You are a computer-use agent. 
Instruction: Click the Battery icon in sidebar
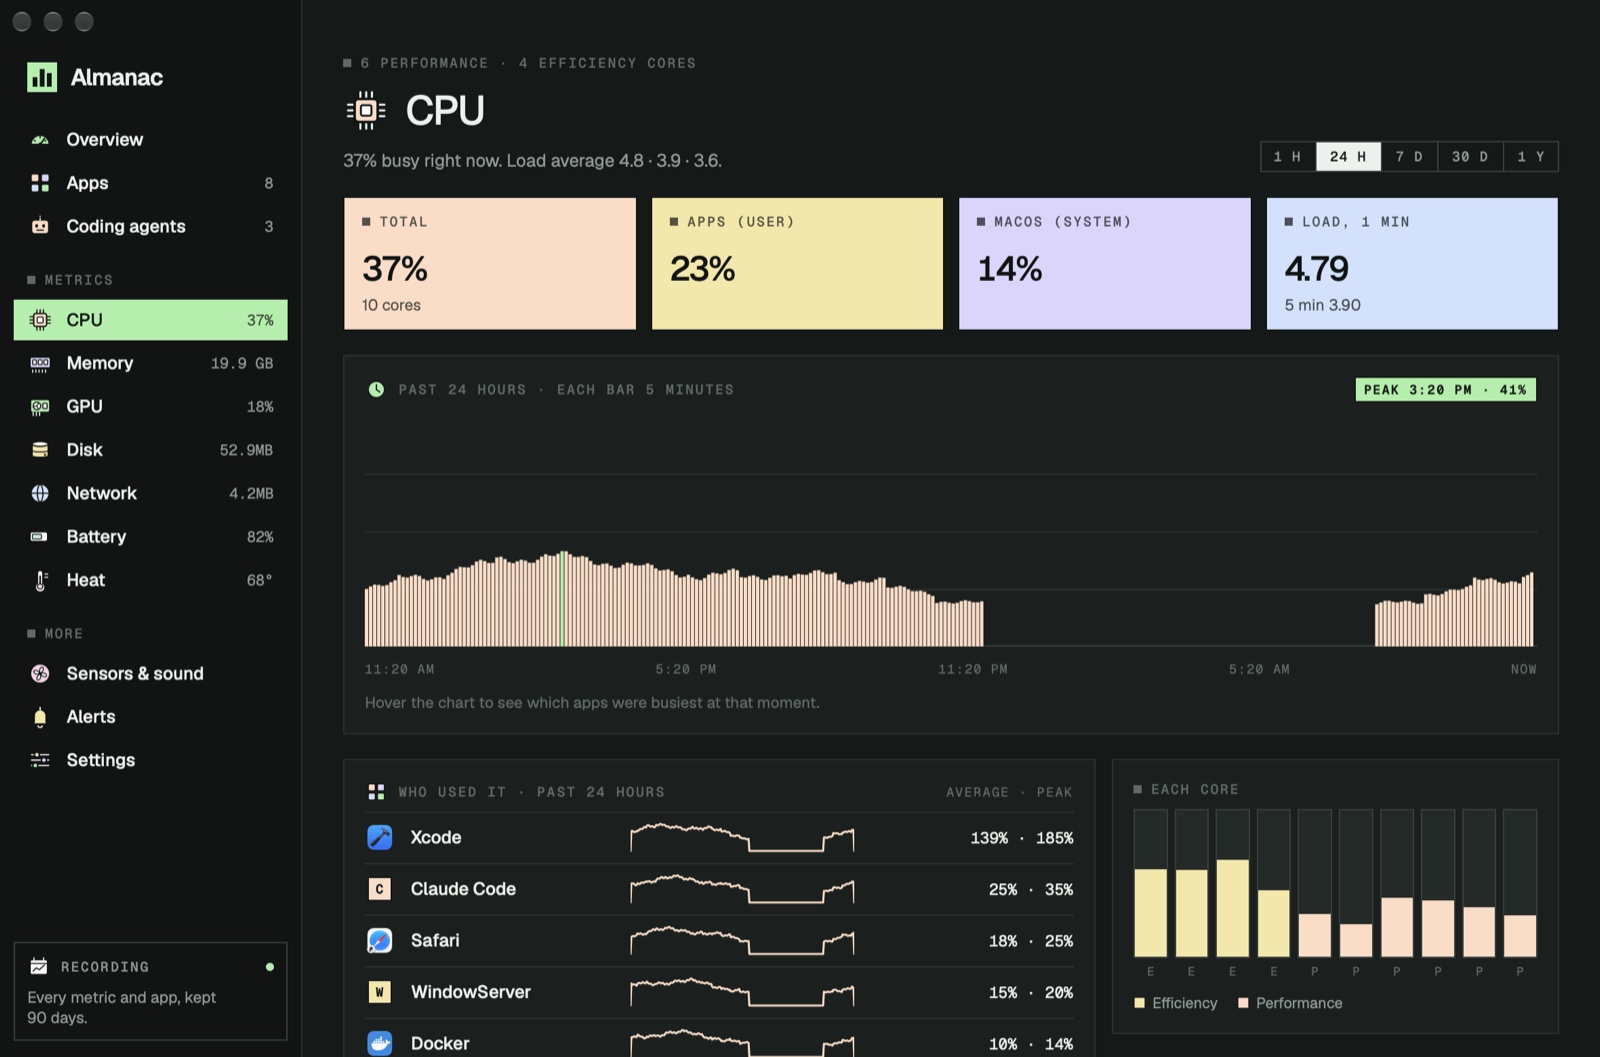pos(40,537)
